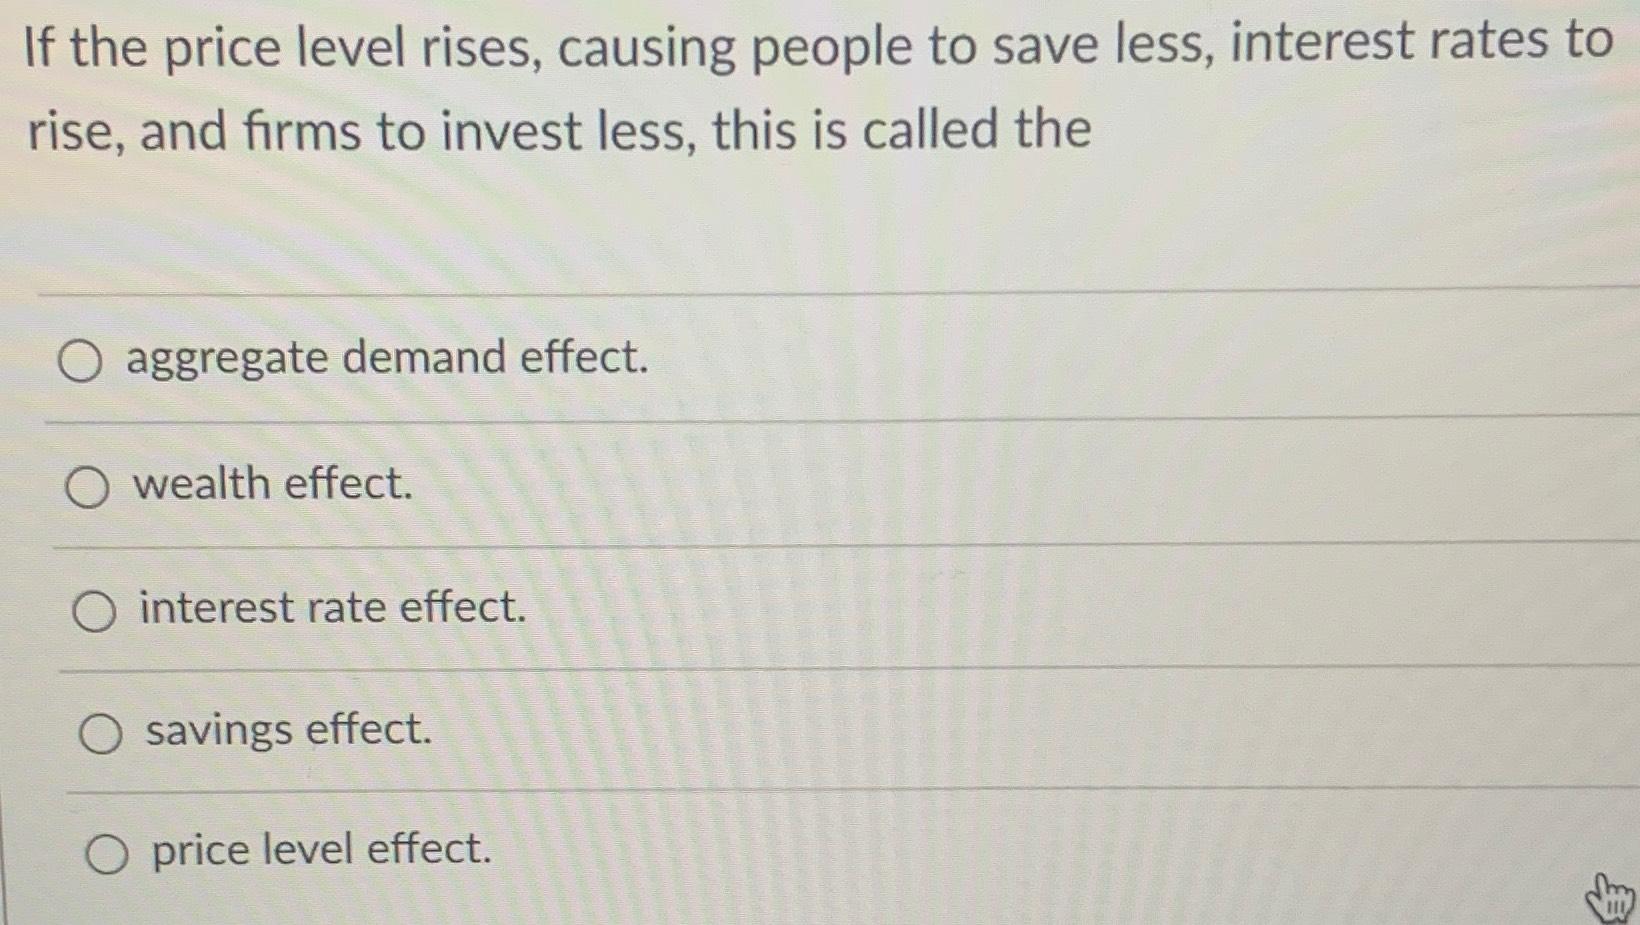
Task: Select the radio button for interest rate effect
Action: [95, 611]
